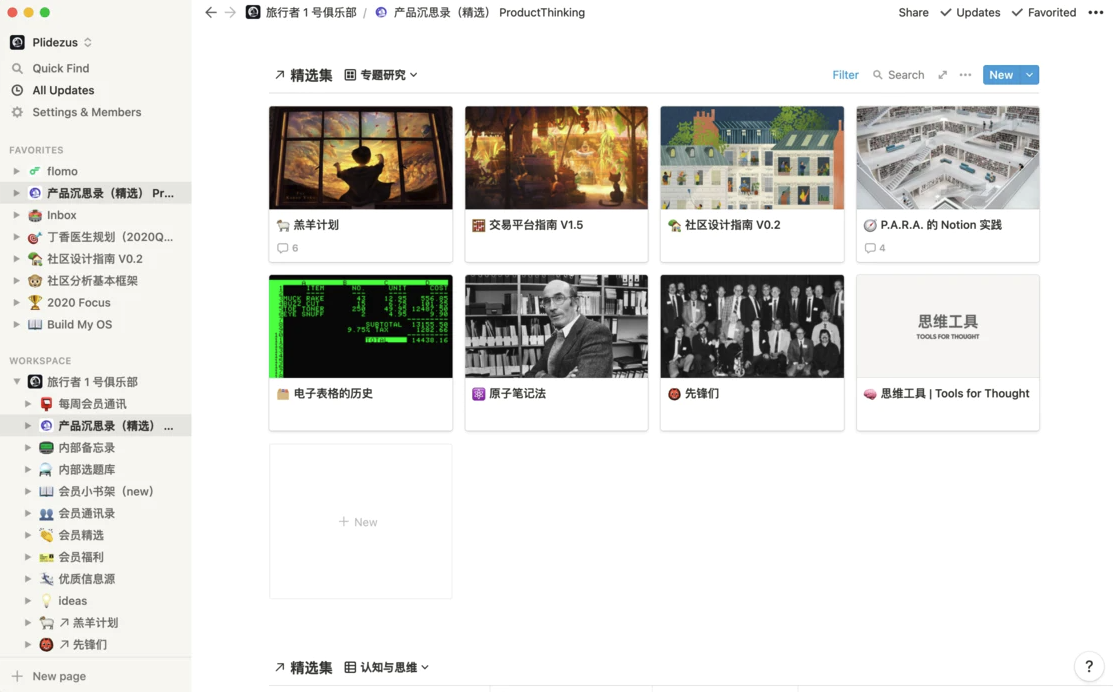Click the blue New button
Screen dimensions: 1113x692
1001,75
